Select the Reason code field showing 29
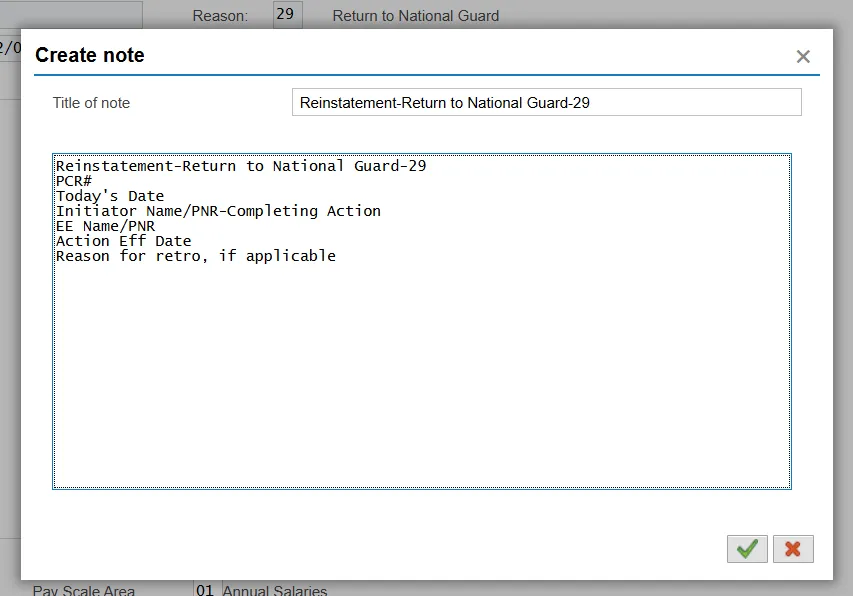Viewport: 853px width, 596px height. [x=287, y=15]
